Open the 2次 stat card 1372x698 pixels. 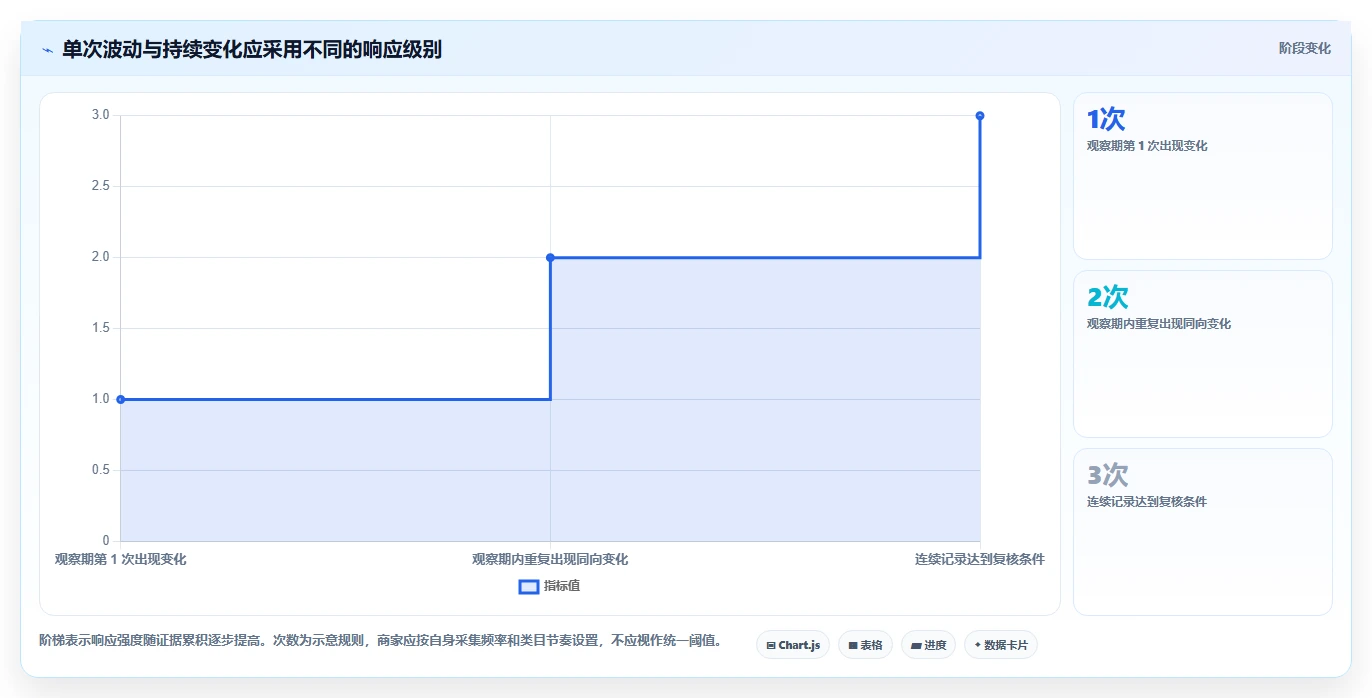click(x=1202, y=354)
